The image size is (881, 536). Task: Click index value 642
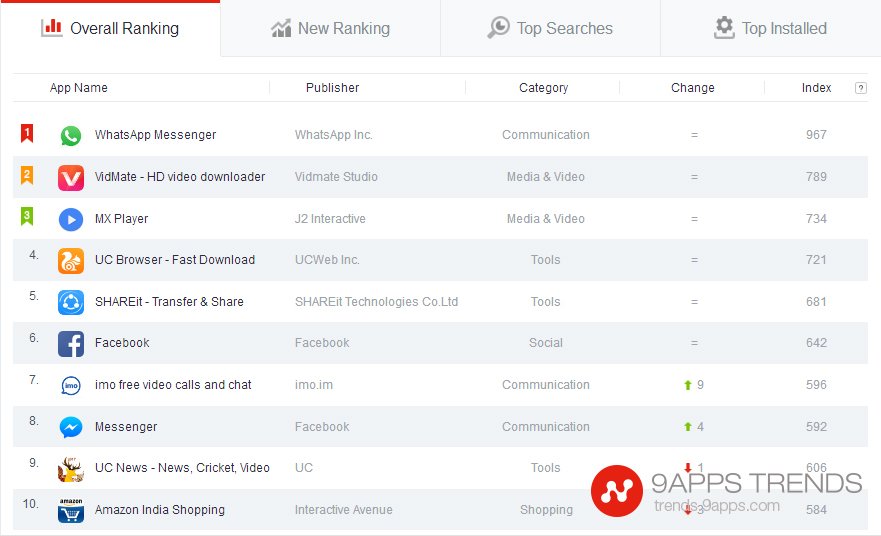pyautogui.click(x=816, y=343)
